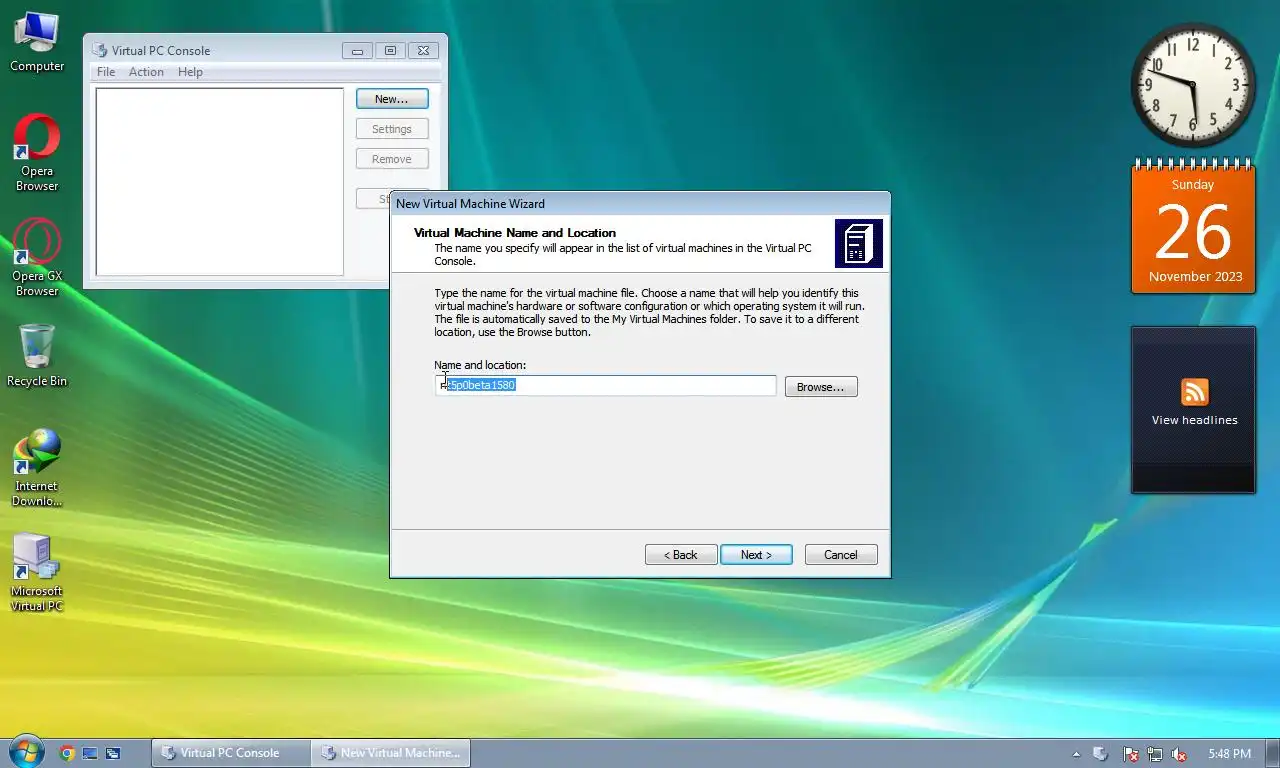Click the calendar gadget showing 26
Screen dimensions: 1280x768
pyautogui.click(x=1193, y=227)
